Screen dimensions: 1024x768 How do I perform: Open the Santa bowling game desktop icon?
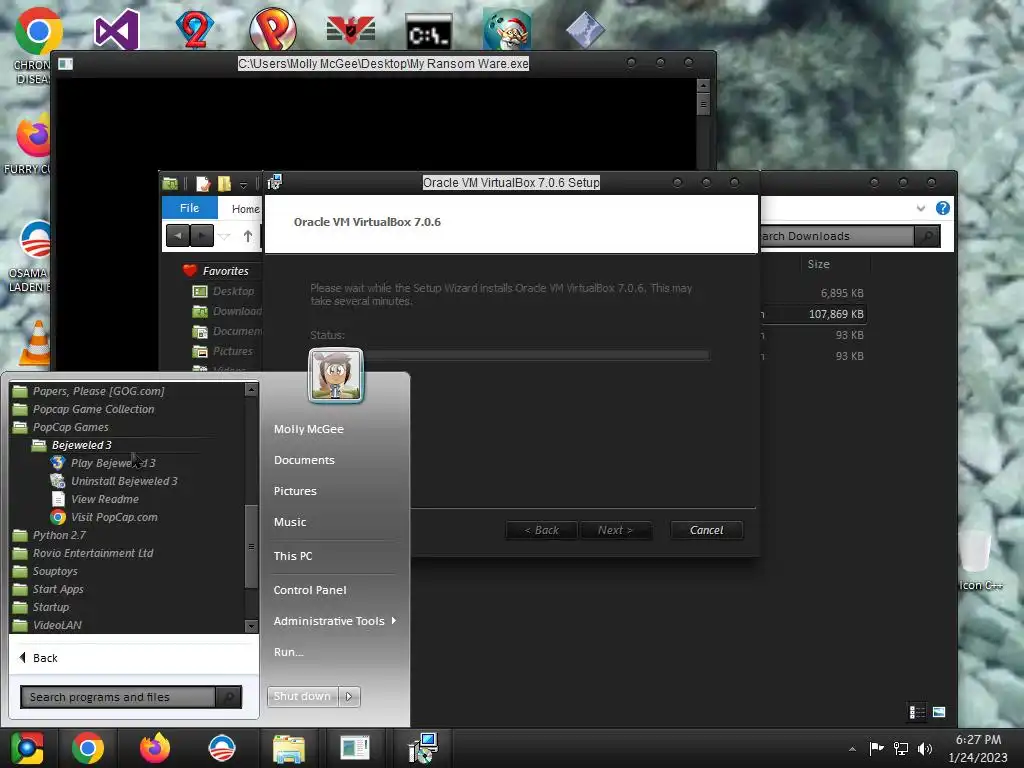click(x=507, y=30)
